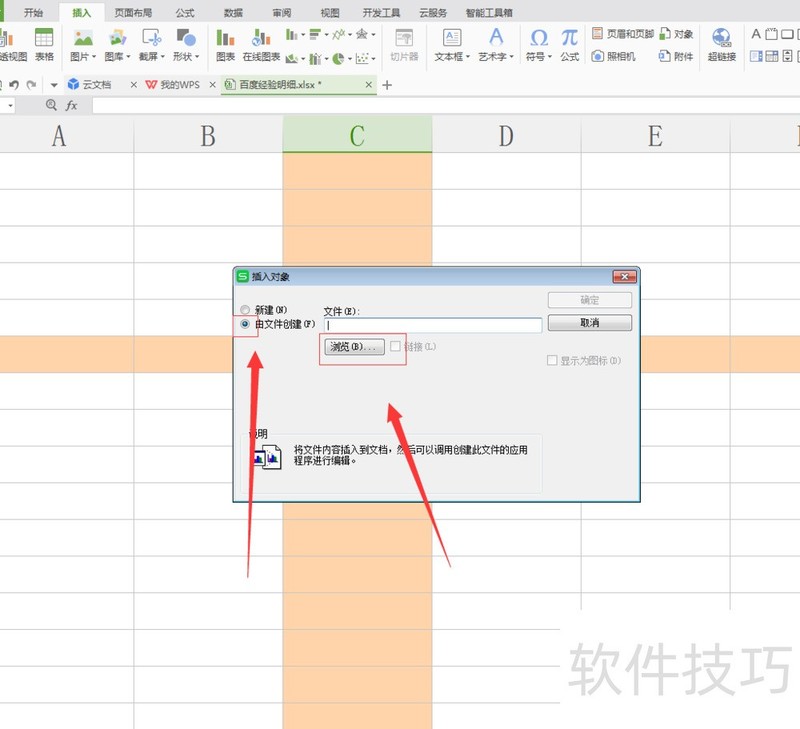The image size is (800, 729).
Task: Open the 我的WPS document tab
Action: tap(179, 85)
